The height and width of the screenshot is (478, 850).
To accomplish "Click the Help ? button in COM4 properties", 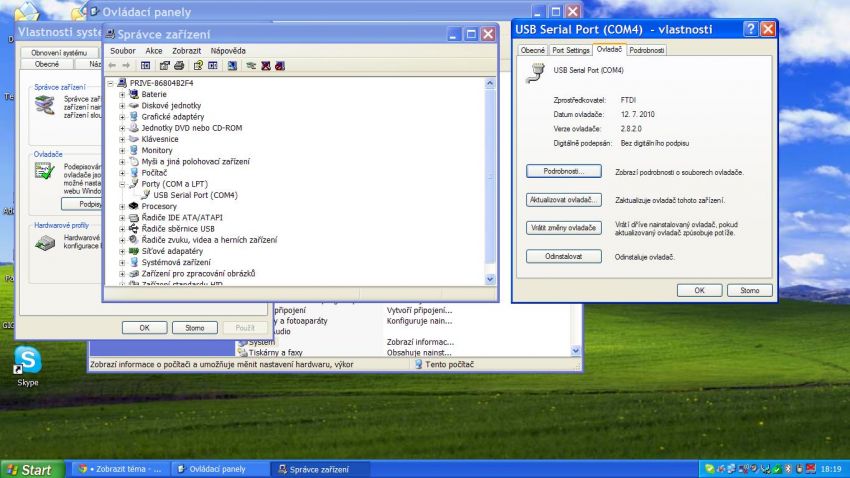I will (750, 29).
